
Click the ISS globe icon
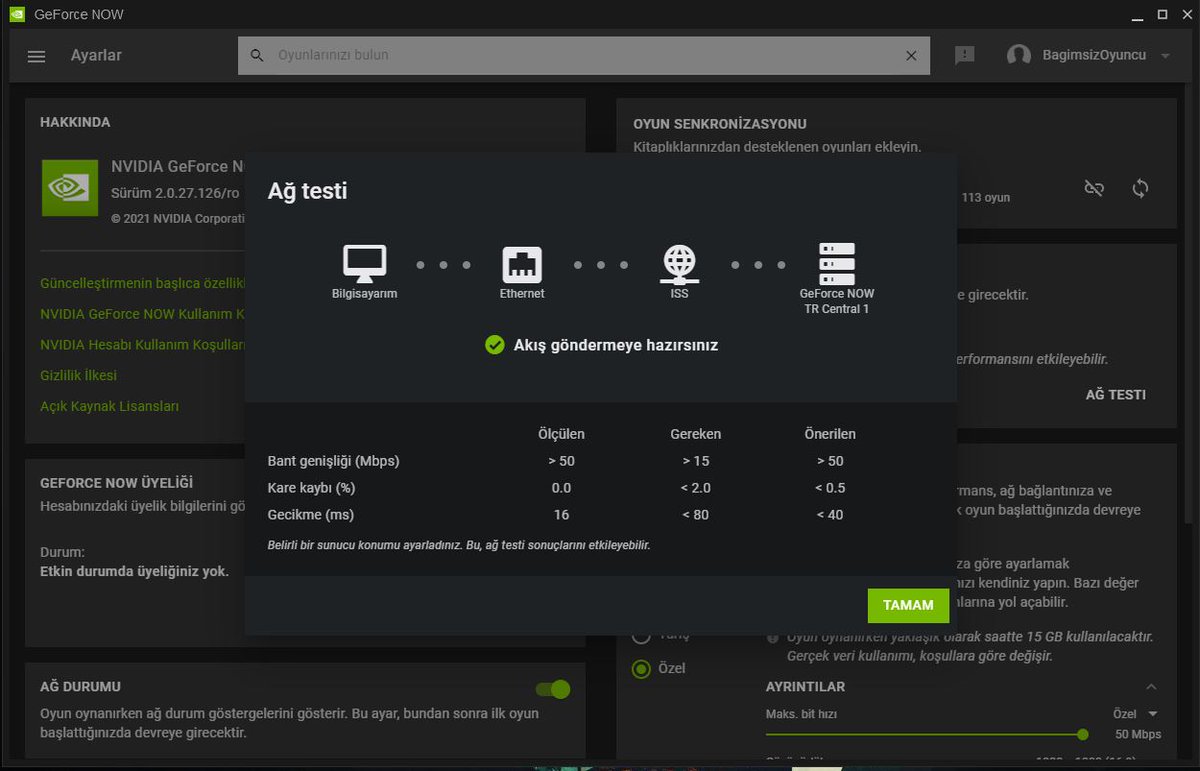tap(679, 265)
